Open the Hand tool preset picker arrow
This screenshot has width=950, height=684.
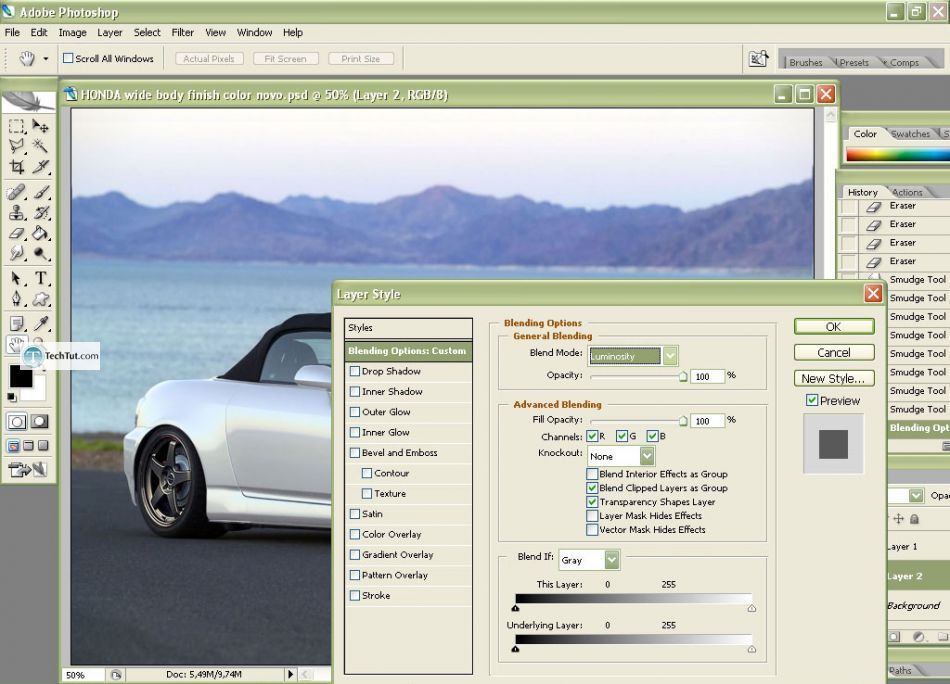point(45,59)
